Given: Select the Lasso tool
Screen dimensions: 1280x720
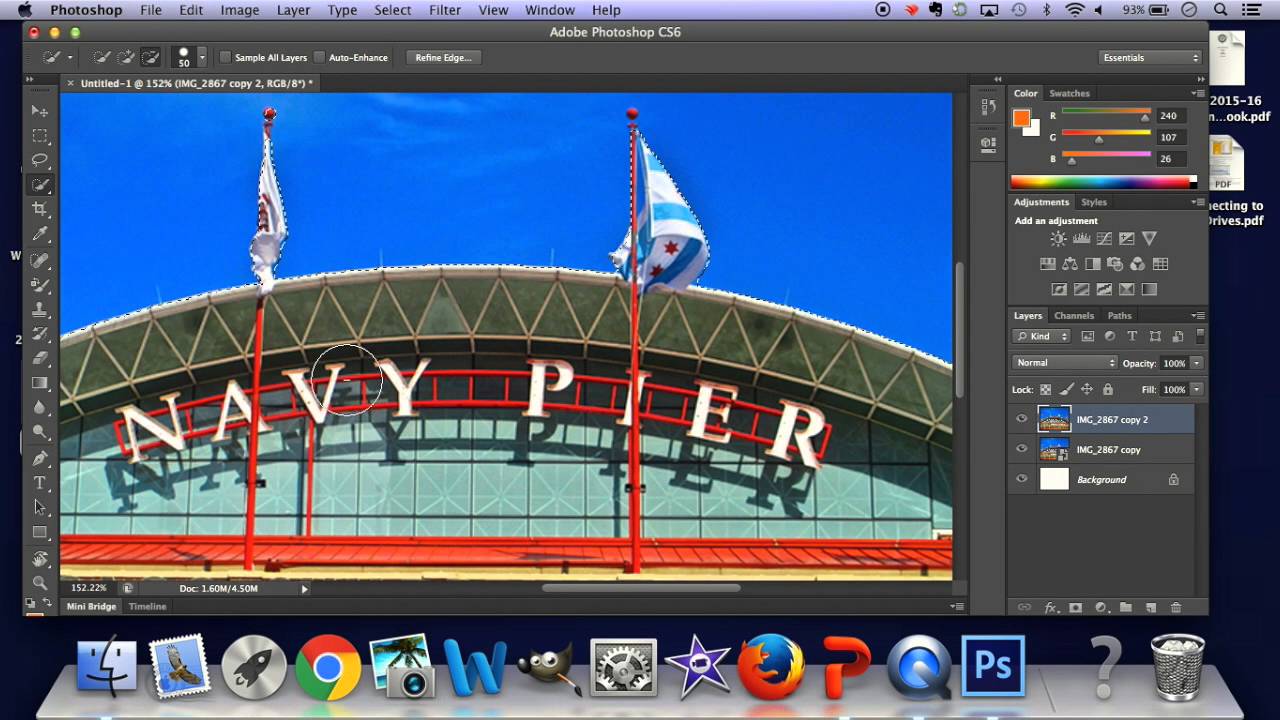Looking at the screenshot, I should [40, 160].
